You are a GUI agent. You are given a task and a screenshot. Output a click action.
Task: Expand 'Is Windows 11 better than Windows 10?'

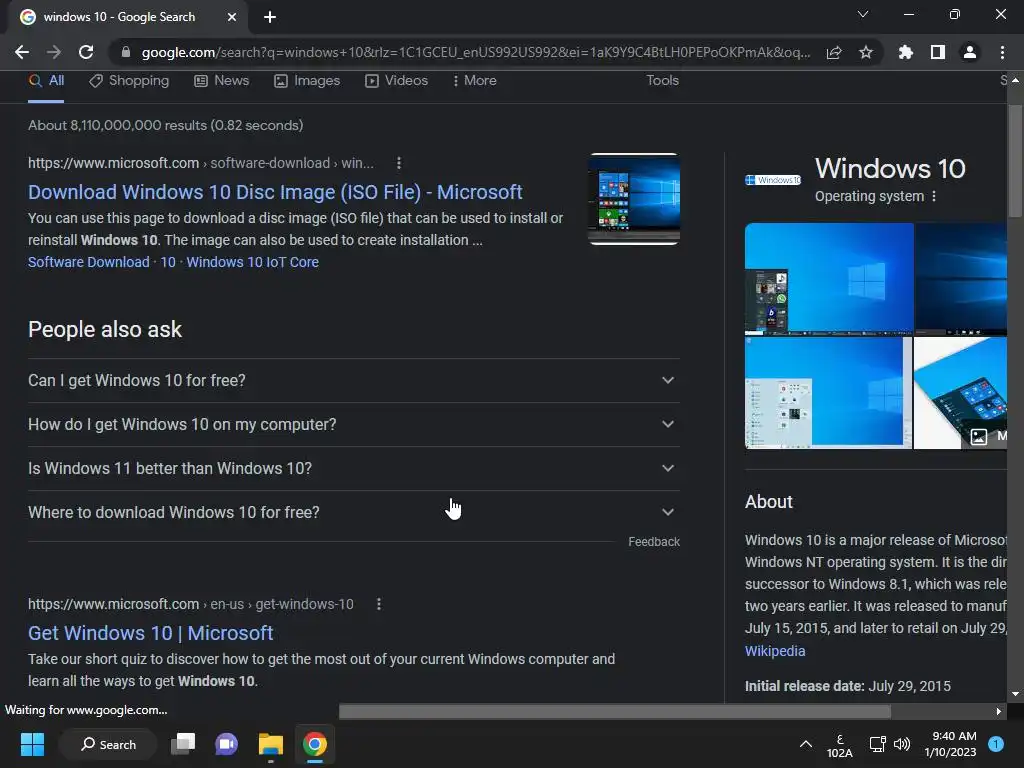click(x=354, y=468)
